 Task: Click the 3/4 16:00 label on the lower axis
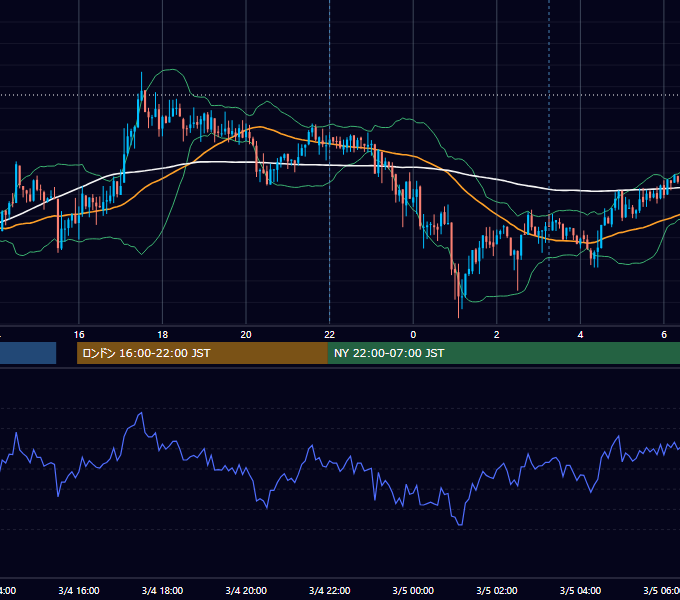click(79, 590)
